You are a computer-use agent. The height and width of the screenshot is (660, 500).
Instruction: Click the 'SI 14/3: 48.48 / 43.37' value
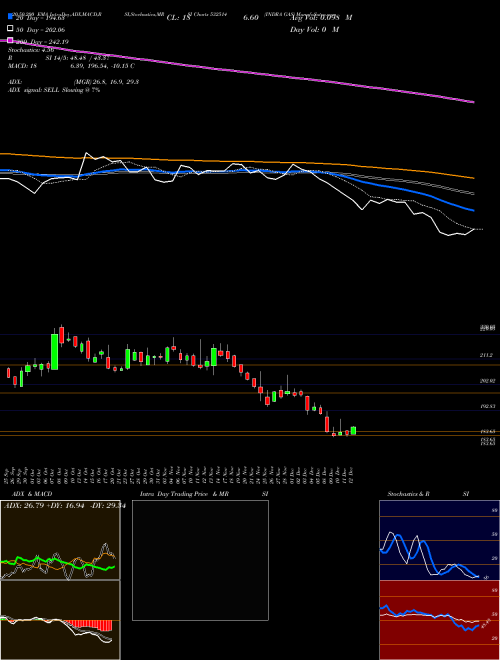pyautogui.click(x=78, y=58)
